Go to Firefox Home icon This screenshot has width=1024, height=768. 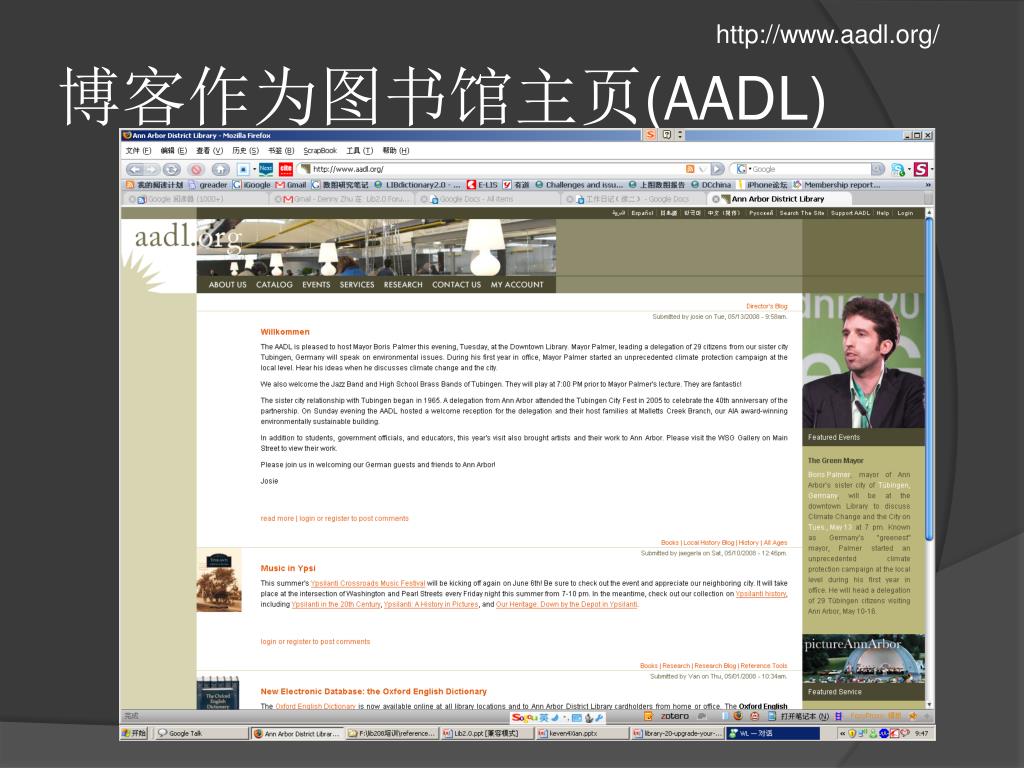(220, 169)
